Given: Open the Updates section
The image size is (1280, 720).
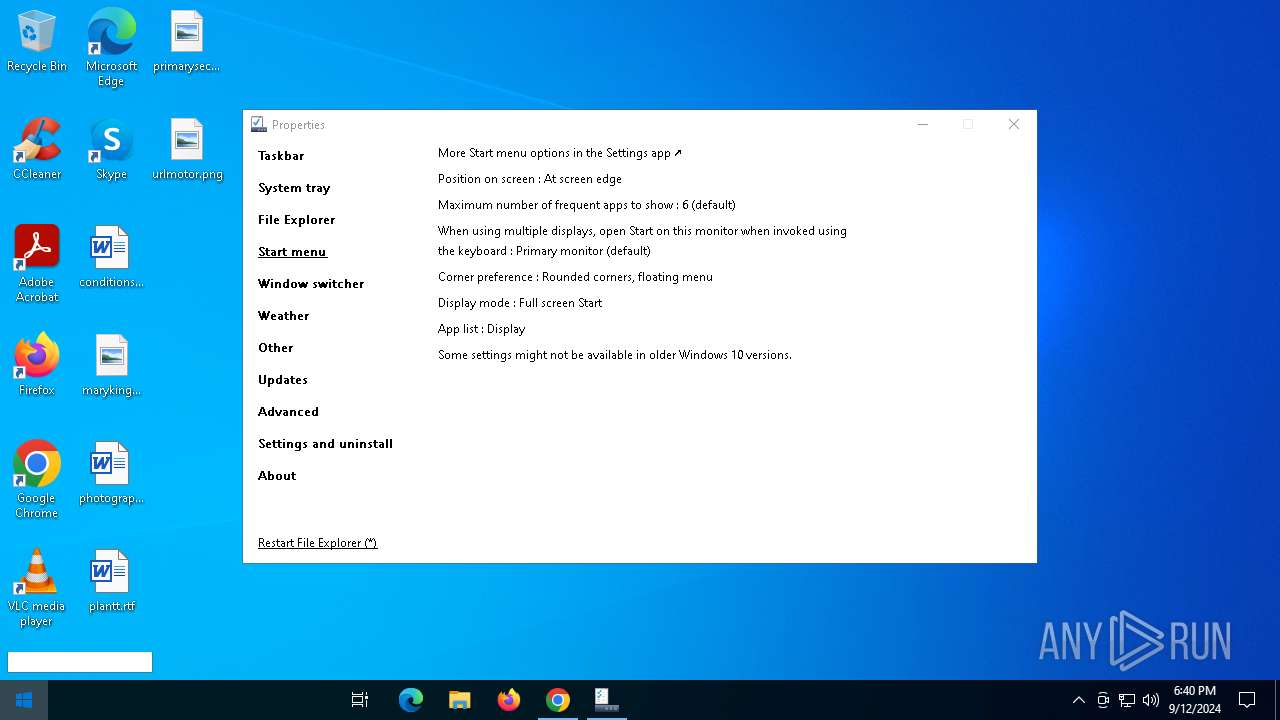Looking at the screenshot, I should (x=283, y=380).
